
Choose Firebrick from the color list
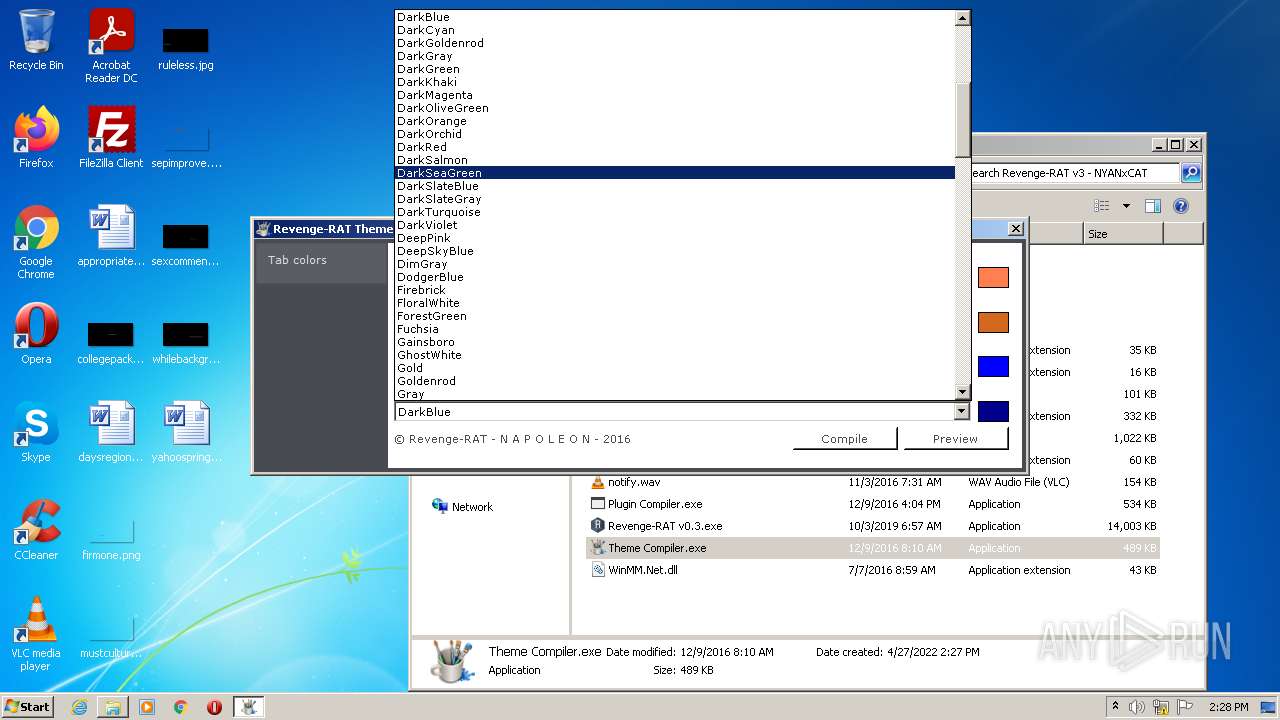point(675,290)
